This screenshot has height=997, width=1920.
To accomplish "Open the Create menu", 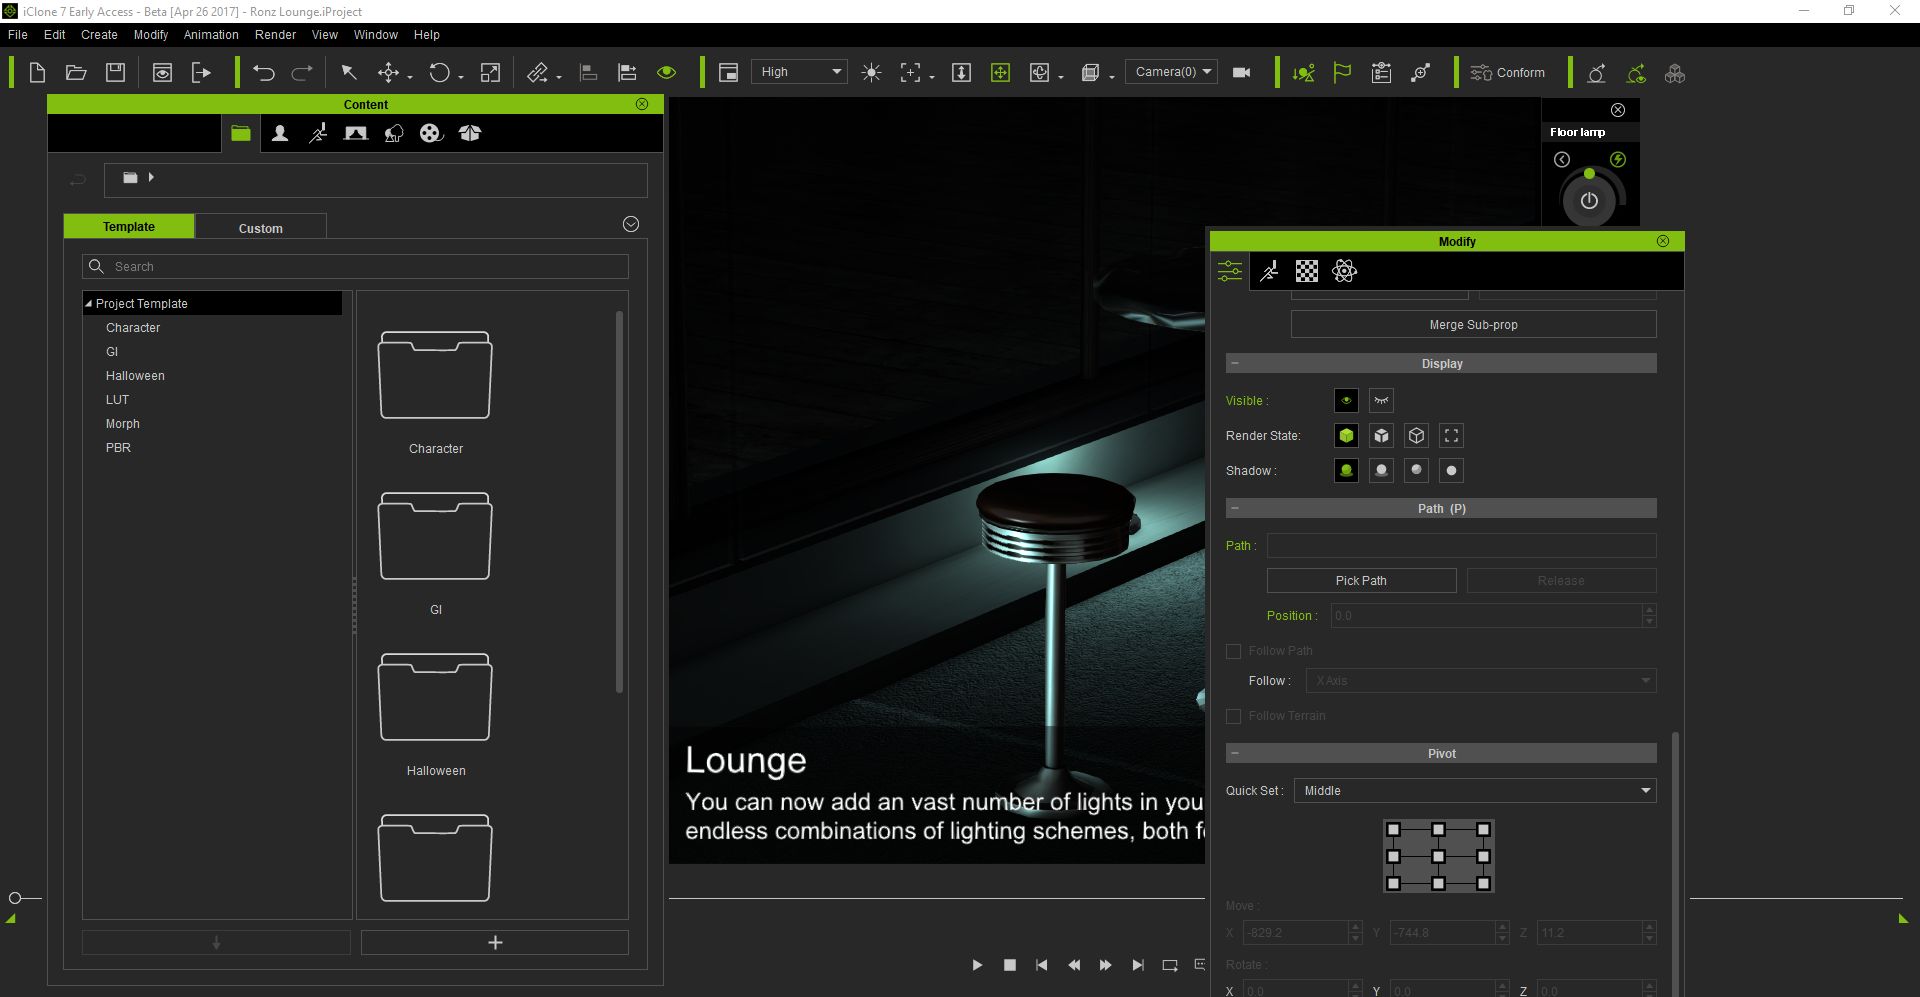I will point(99,34).
